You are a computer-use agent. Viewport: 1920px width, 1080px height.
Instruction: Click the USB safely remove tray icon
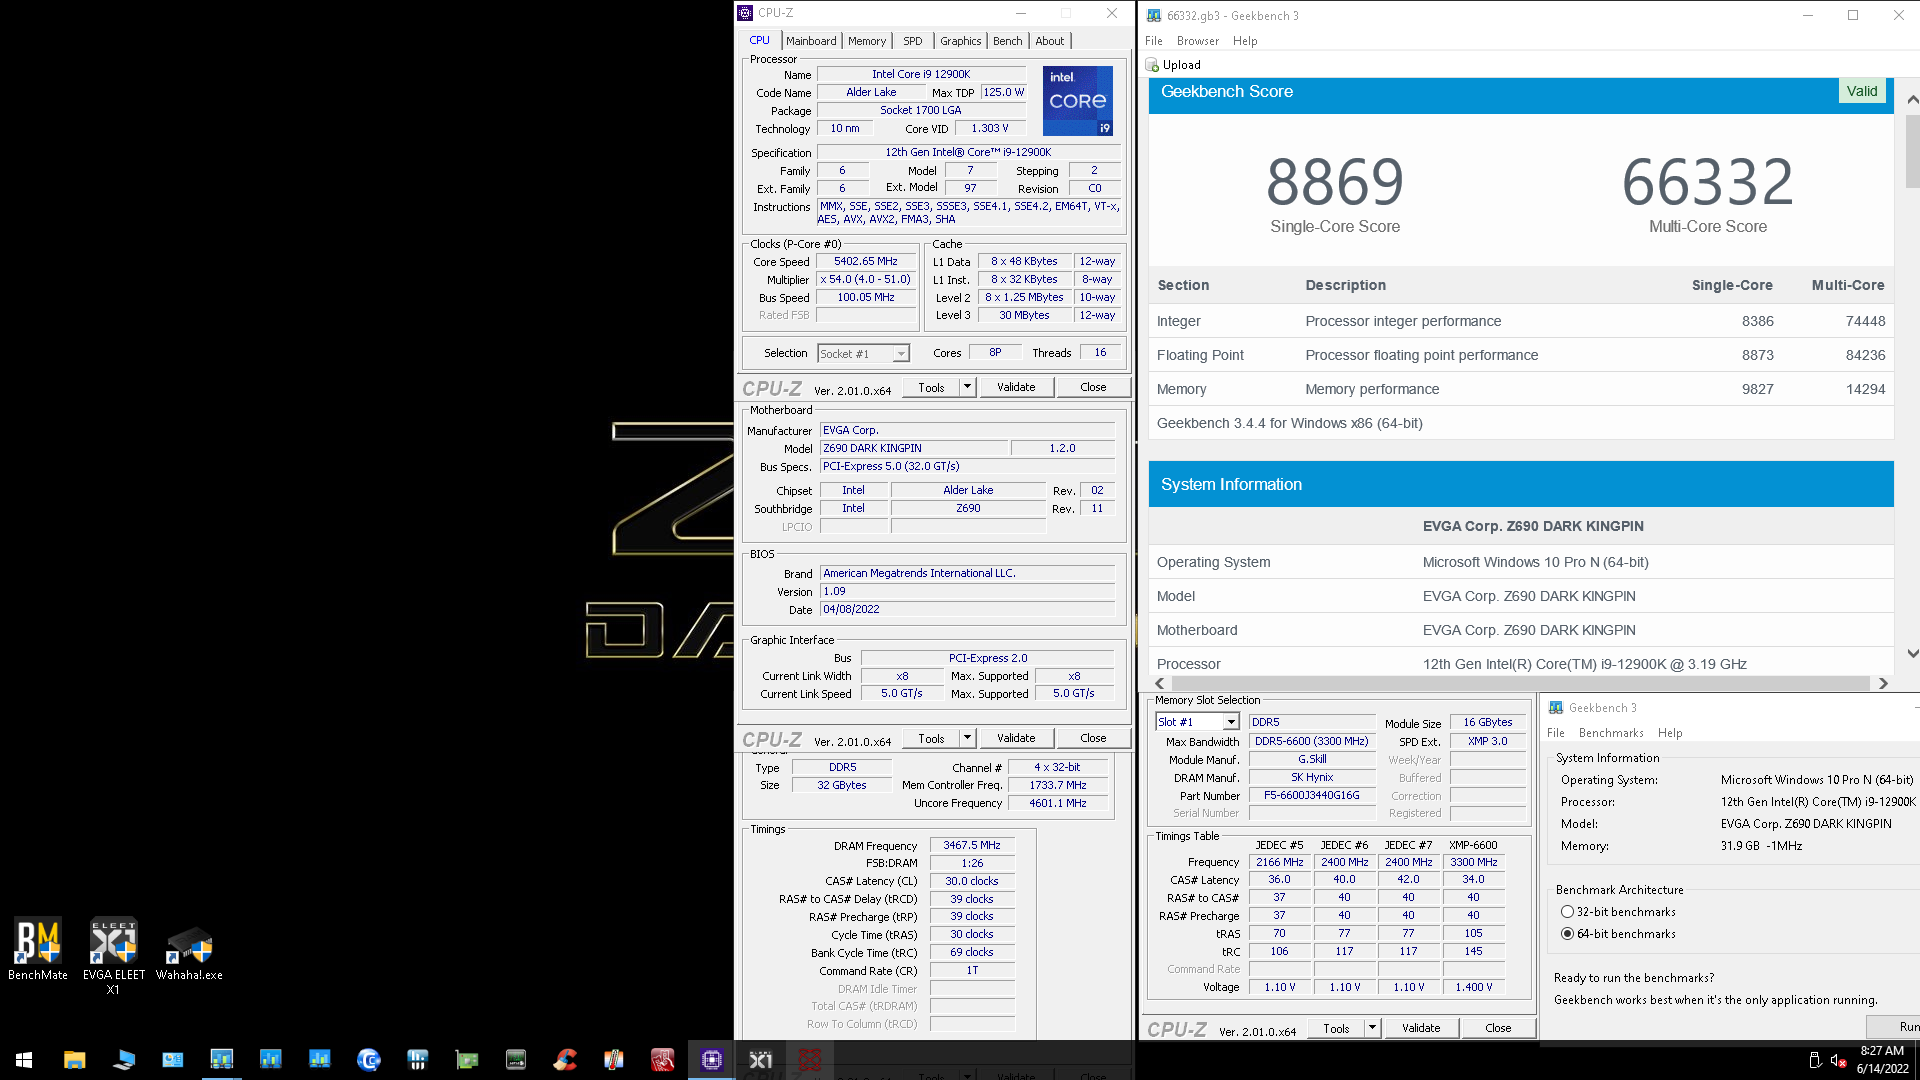point(1815,1060)
